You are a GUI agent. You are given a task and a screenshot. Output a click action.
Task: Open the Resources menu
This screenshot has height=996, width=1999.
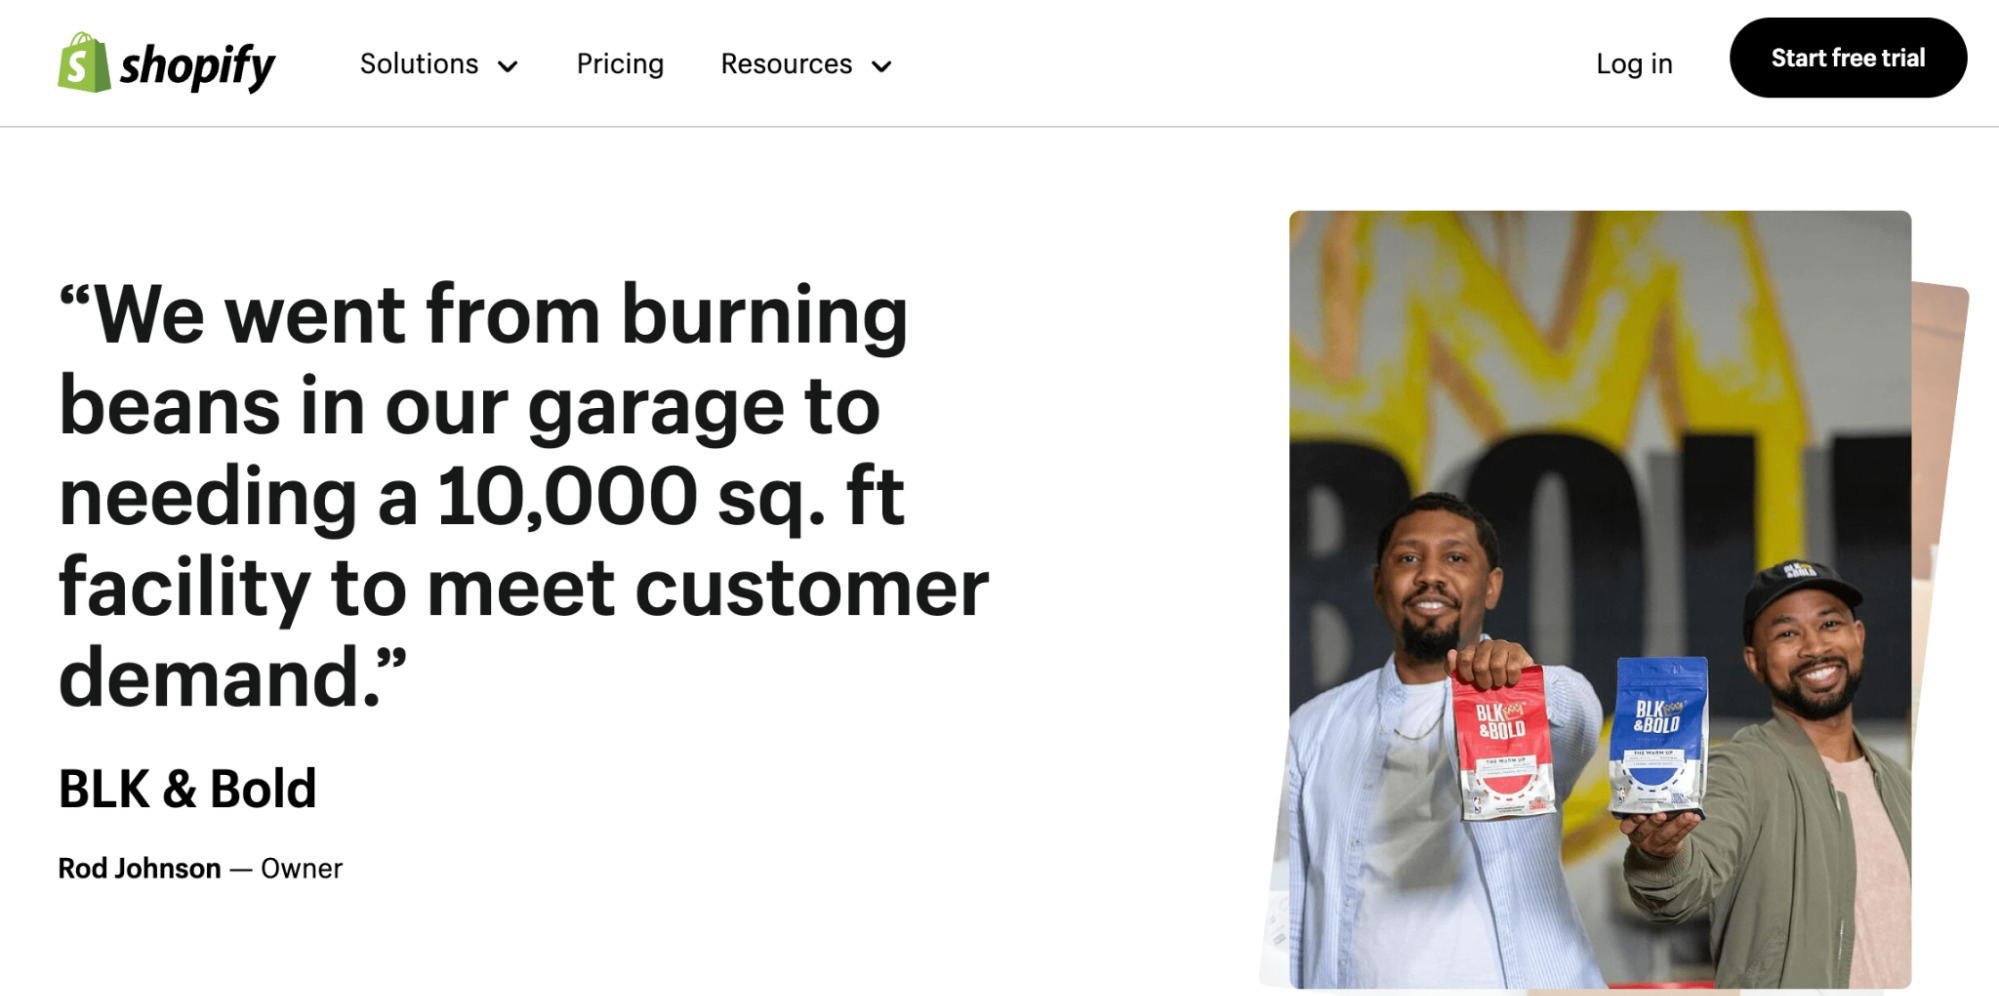786,64
